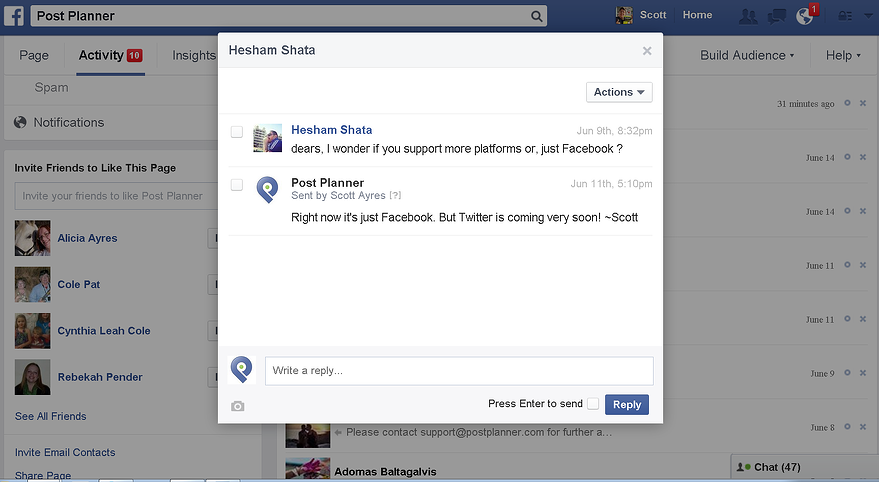Open the Chat (47) bar
This screenshot has height=482, width=879.
point(804,467)
